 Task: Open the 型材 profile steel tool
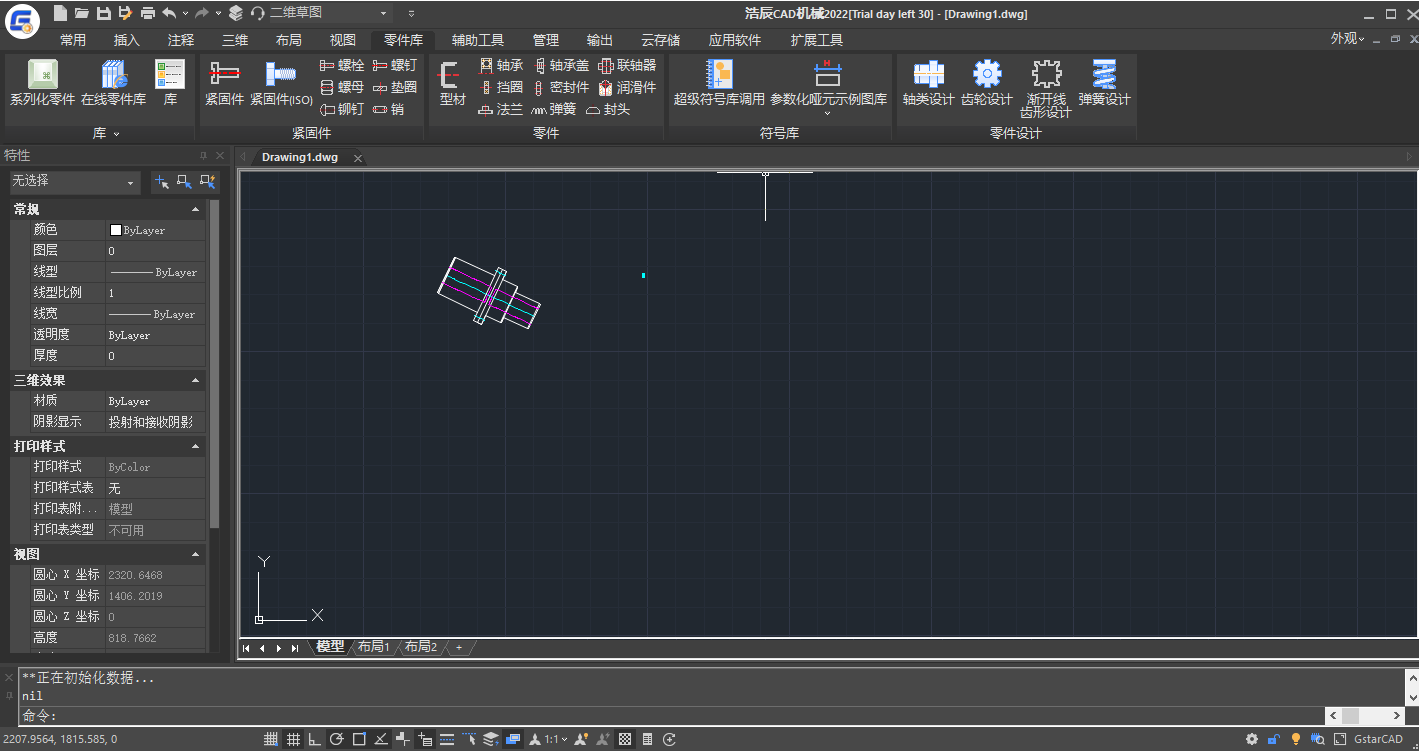click(453, 83)
